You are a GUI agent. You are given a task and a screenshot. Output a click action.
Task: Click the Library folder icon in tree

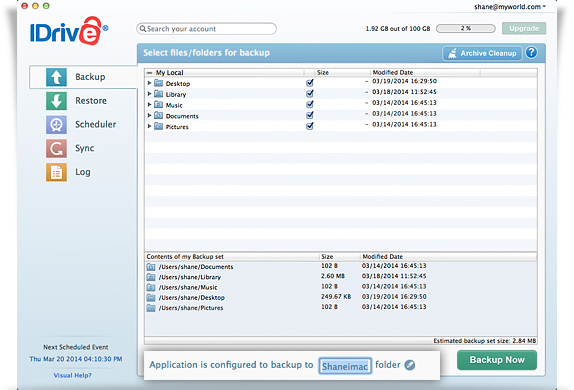tap(159, 94)
